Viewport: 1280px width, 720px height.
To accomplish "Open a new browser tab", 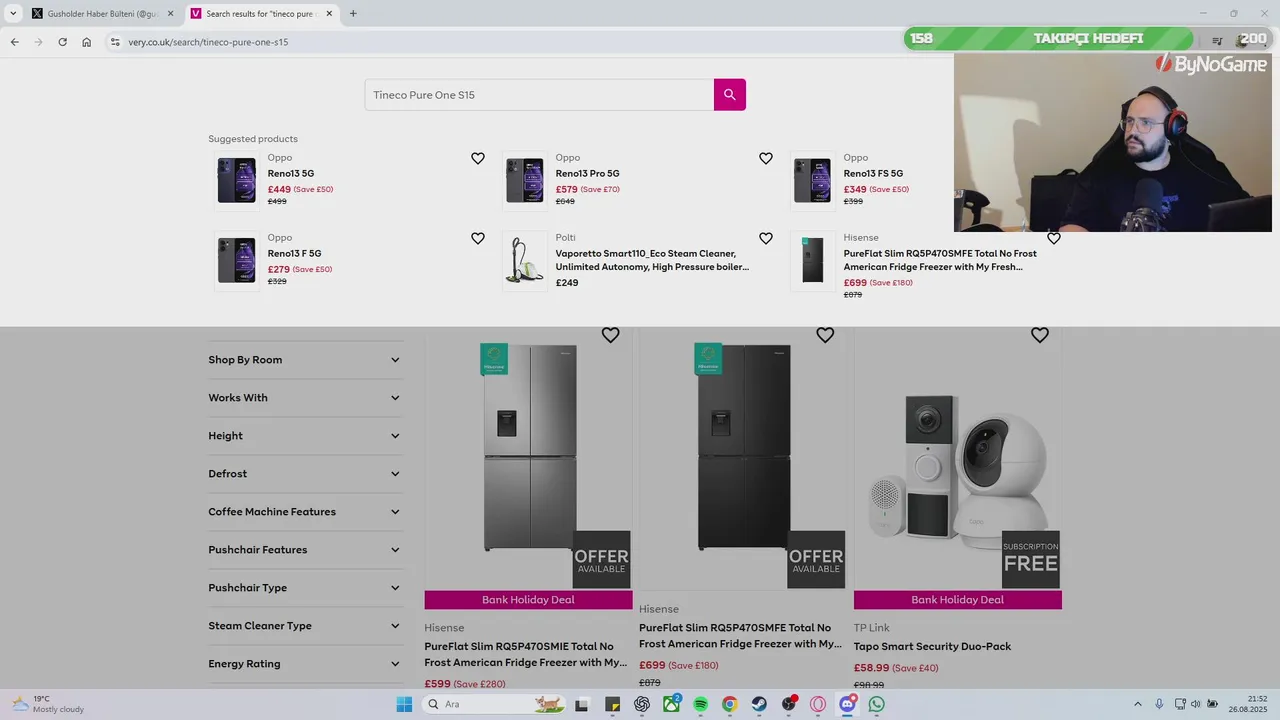I will [353, 14].
